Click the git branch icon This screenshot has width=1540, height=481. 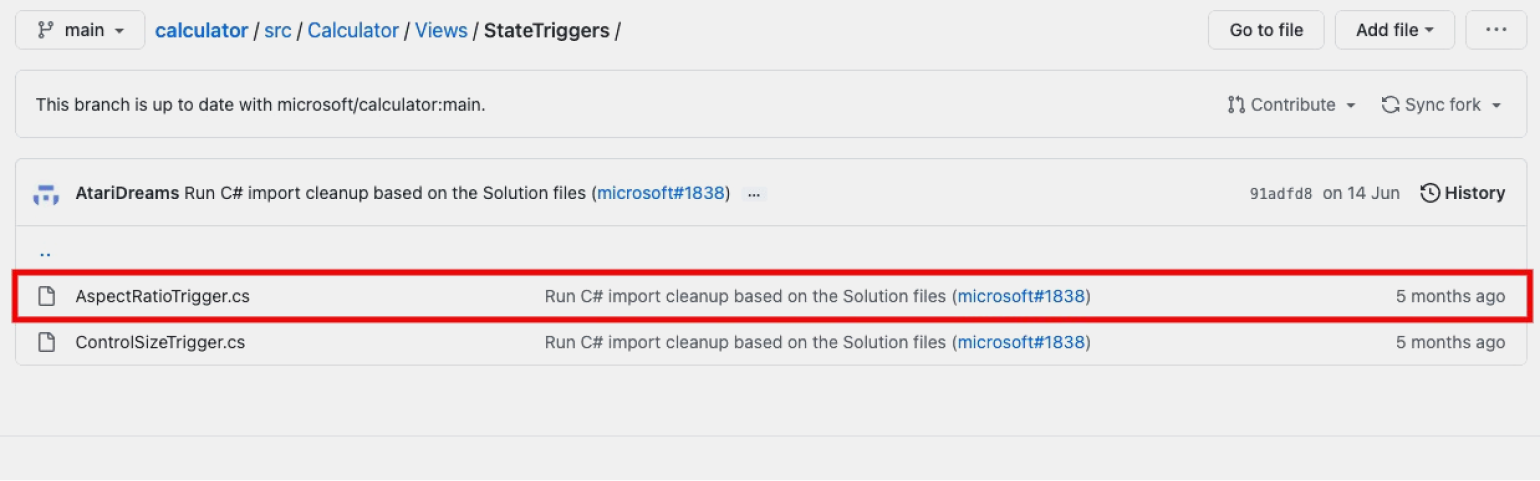click(45, 30)
